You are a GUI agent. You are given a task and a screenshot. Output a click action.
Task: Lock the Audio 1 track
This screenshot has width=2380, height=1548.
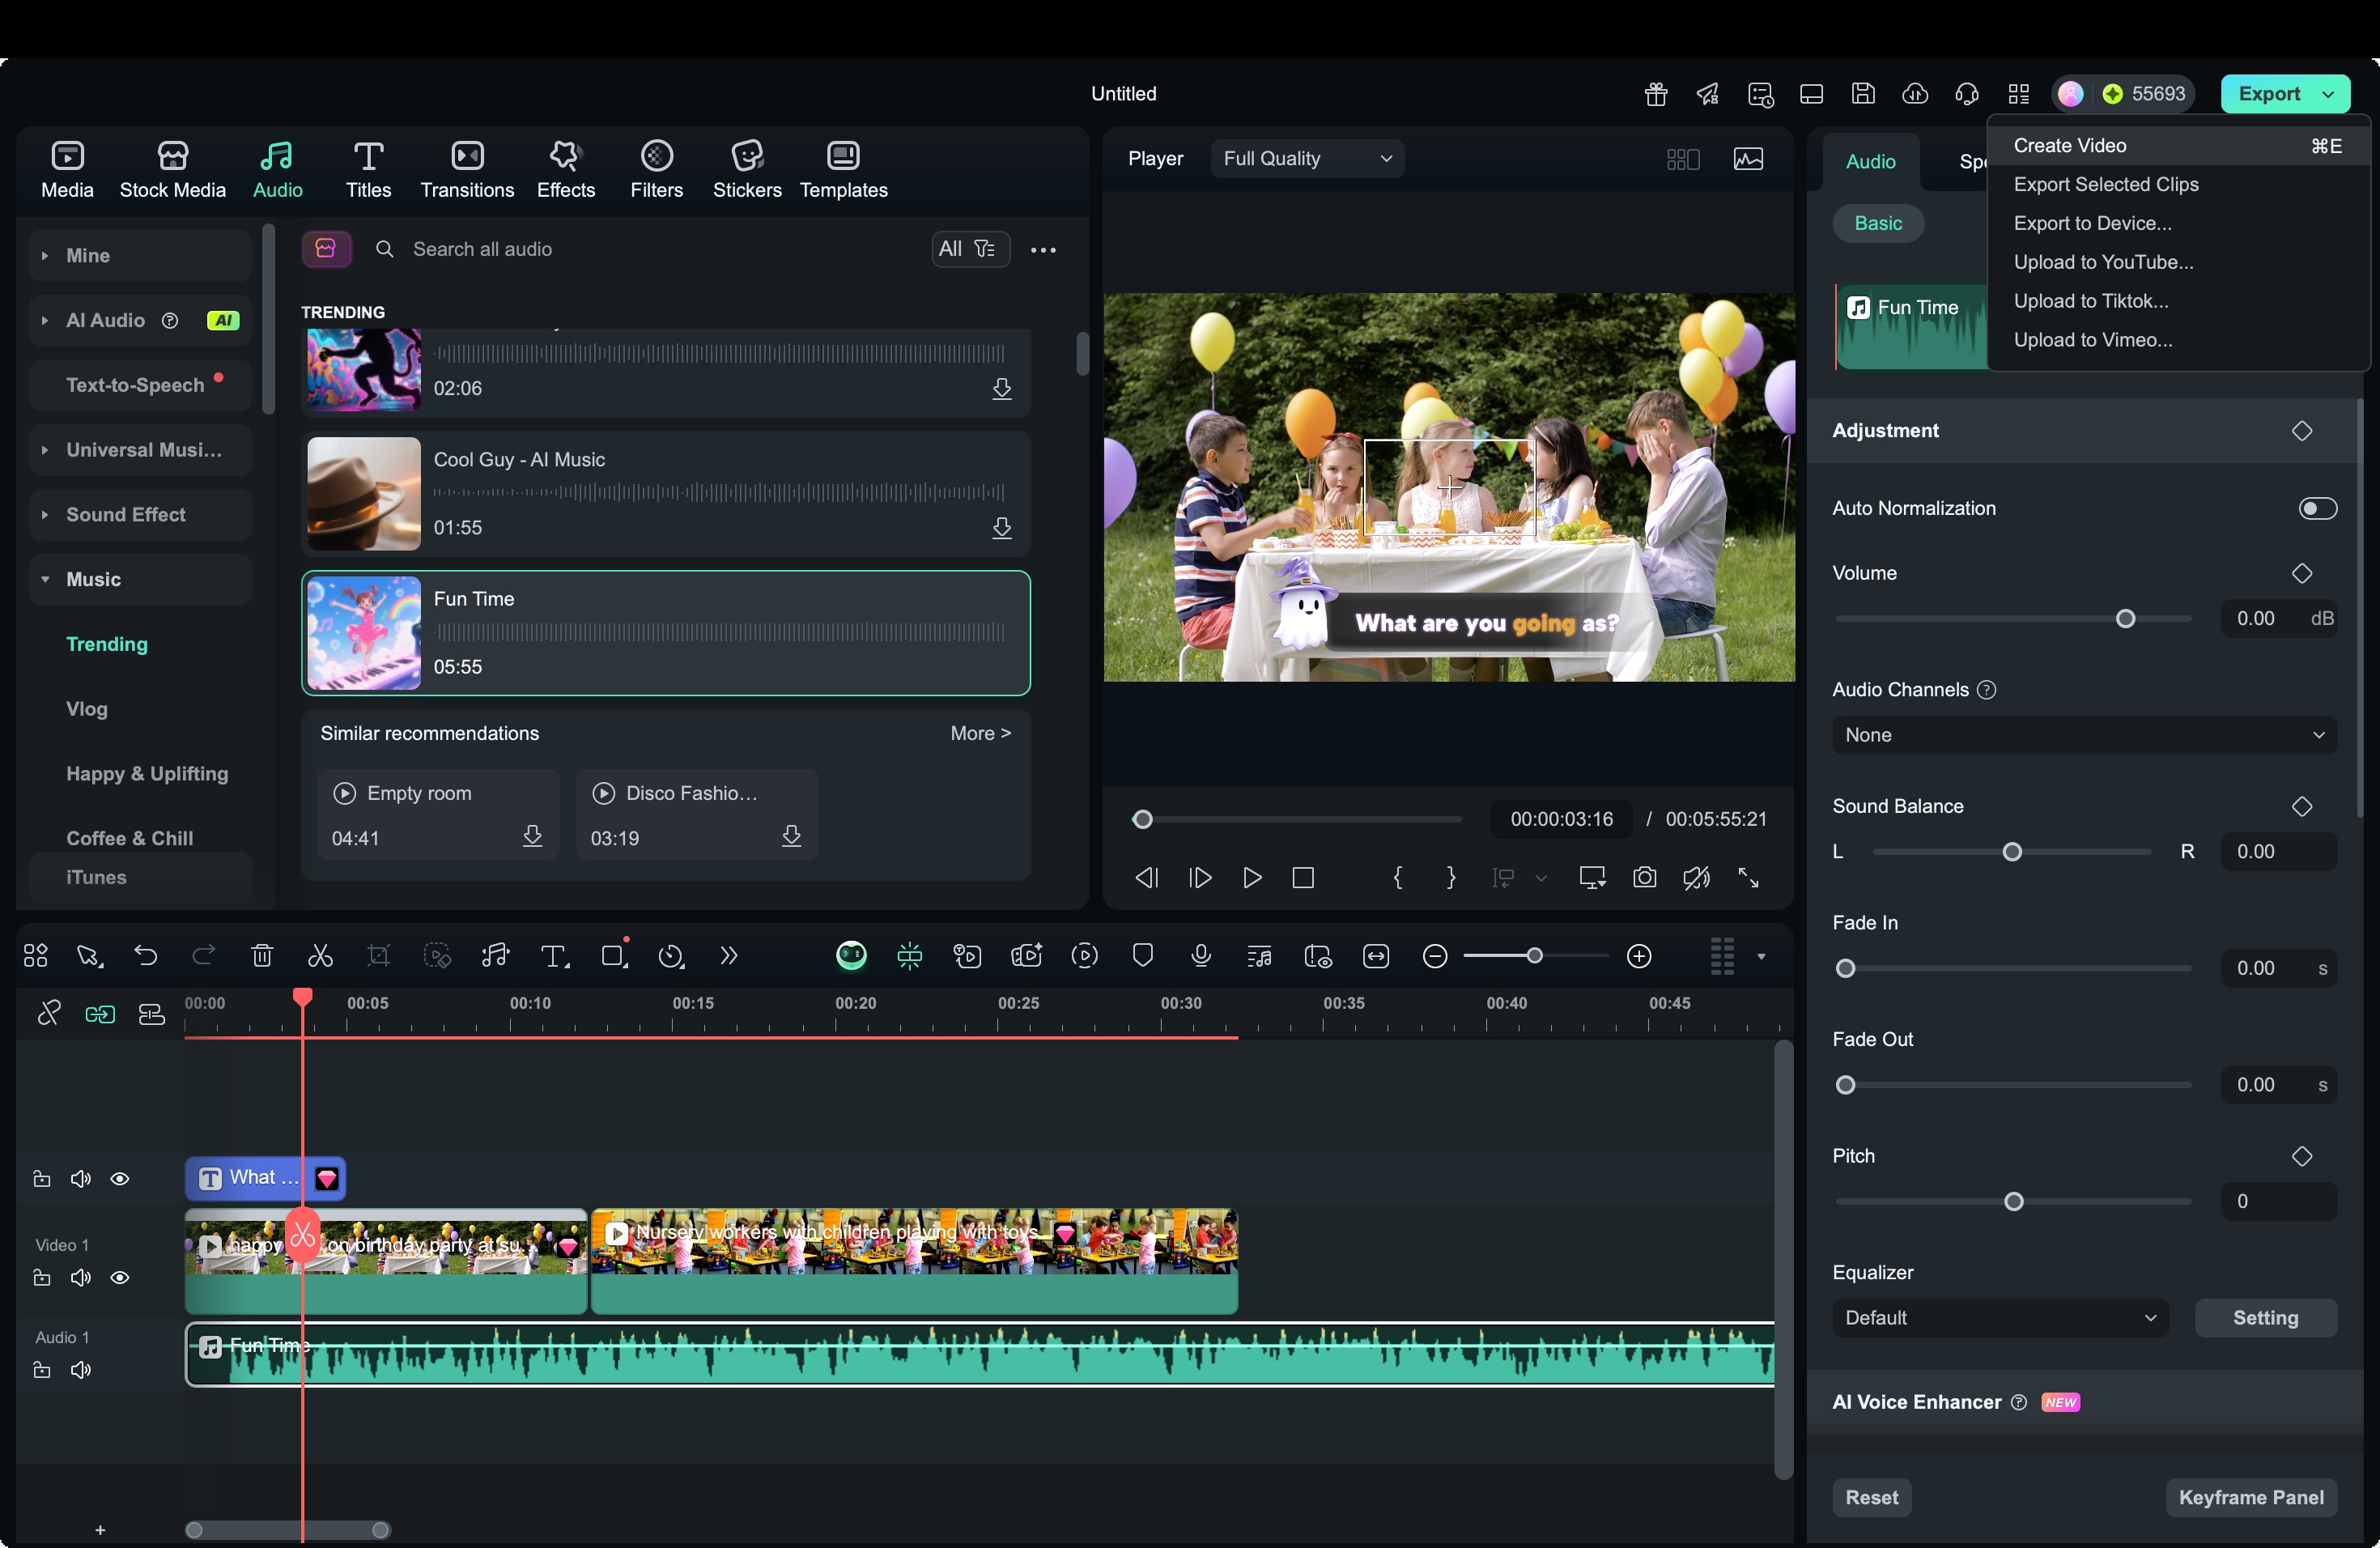(x=42, y=1370)
